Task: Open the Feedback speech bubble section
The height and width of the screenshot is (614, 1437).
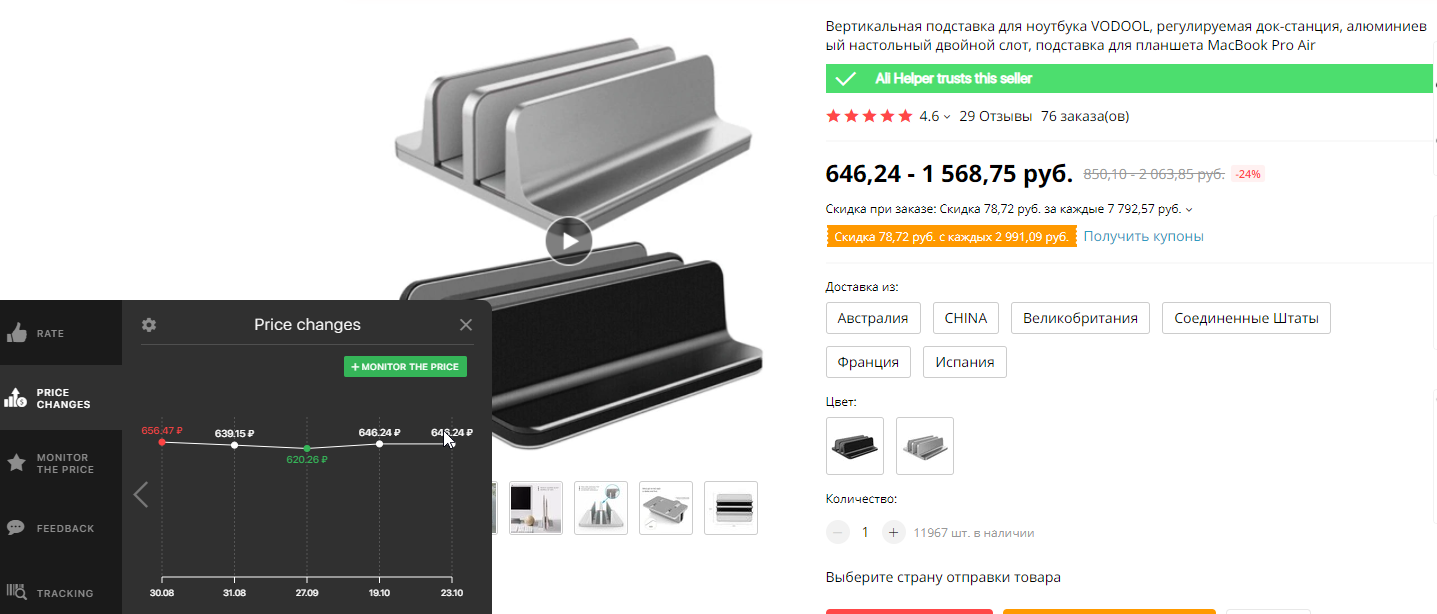Action: [60, 528]
